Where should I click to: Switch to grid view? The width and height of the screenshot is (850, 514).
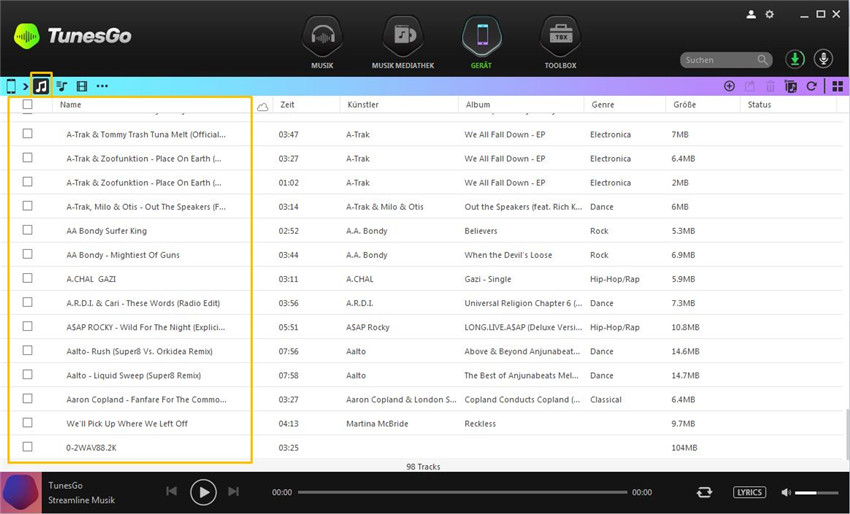pyautogui.click(x=838, y=86)
